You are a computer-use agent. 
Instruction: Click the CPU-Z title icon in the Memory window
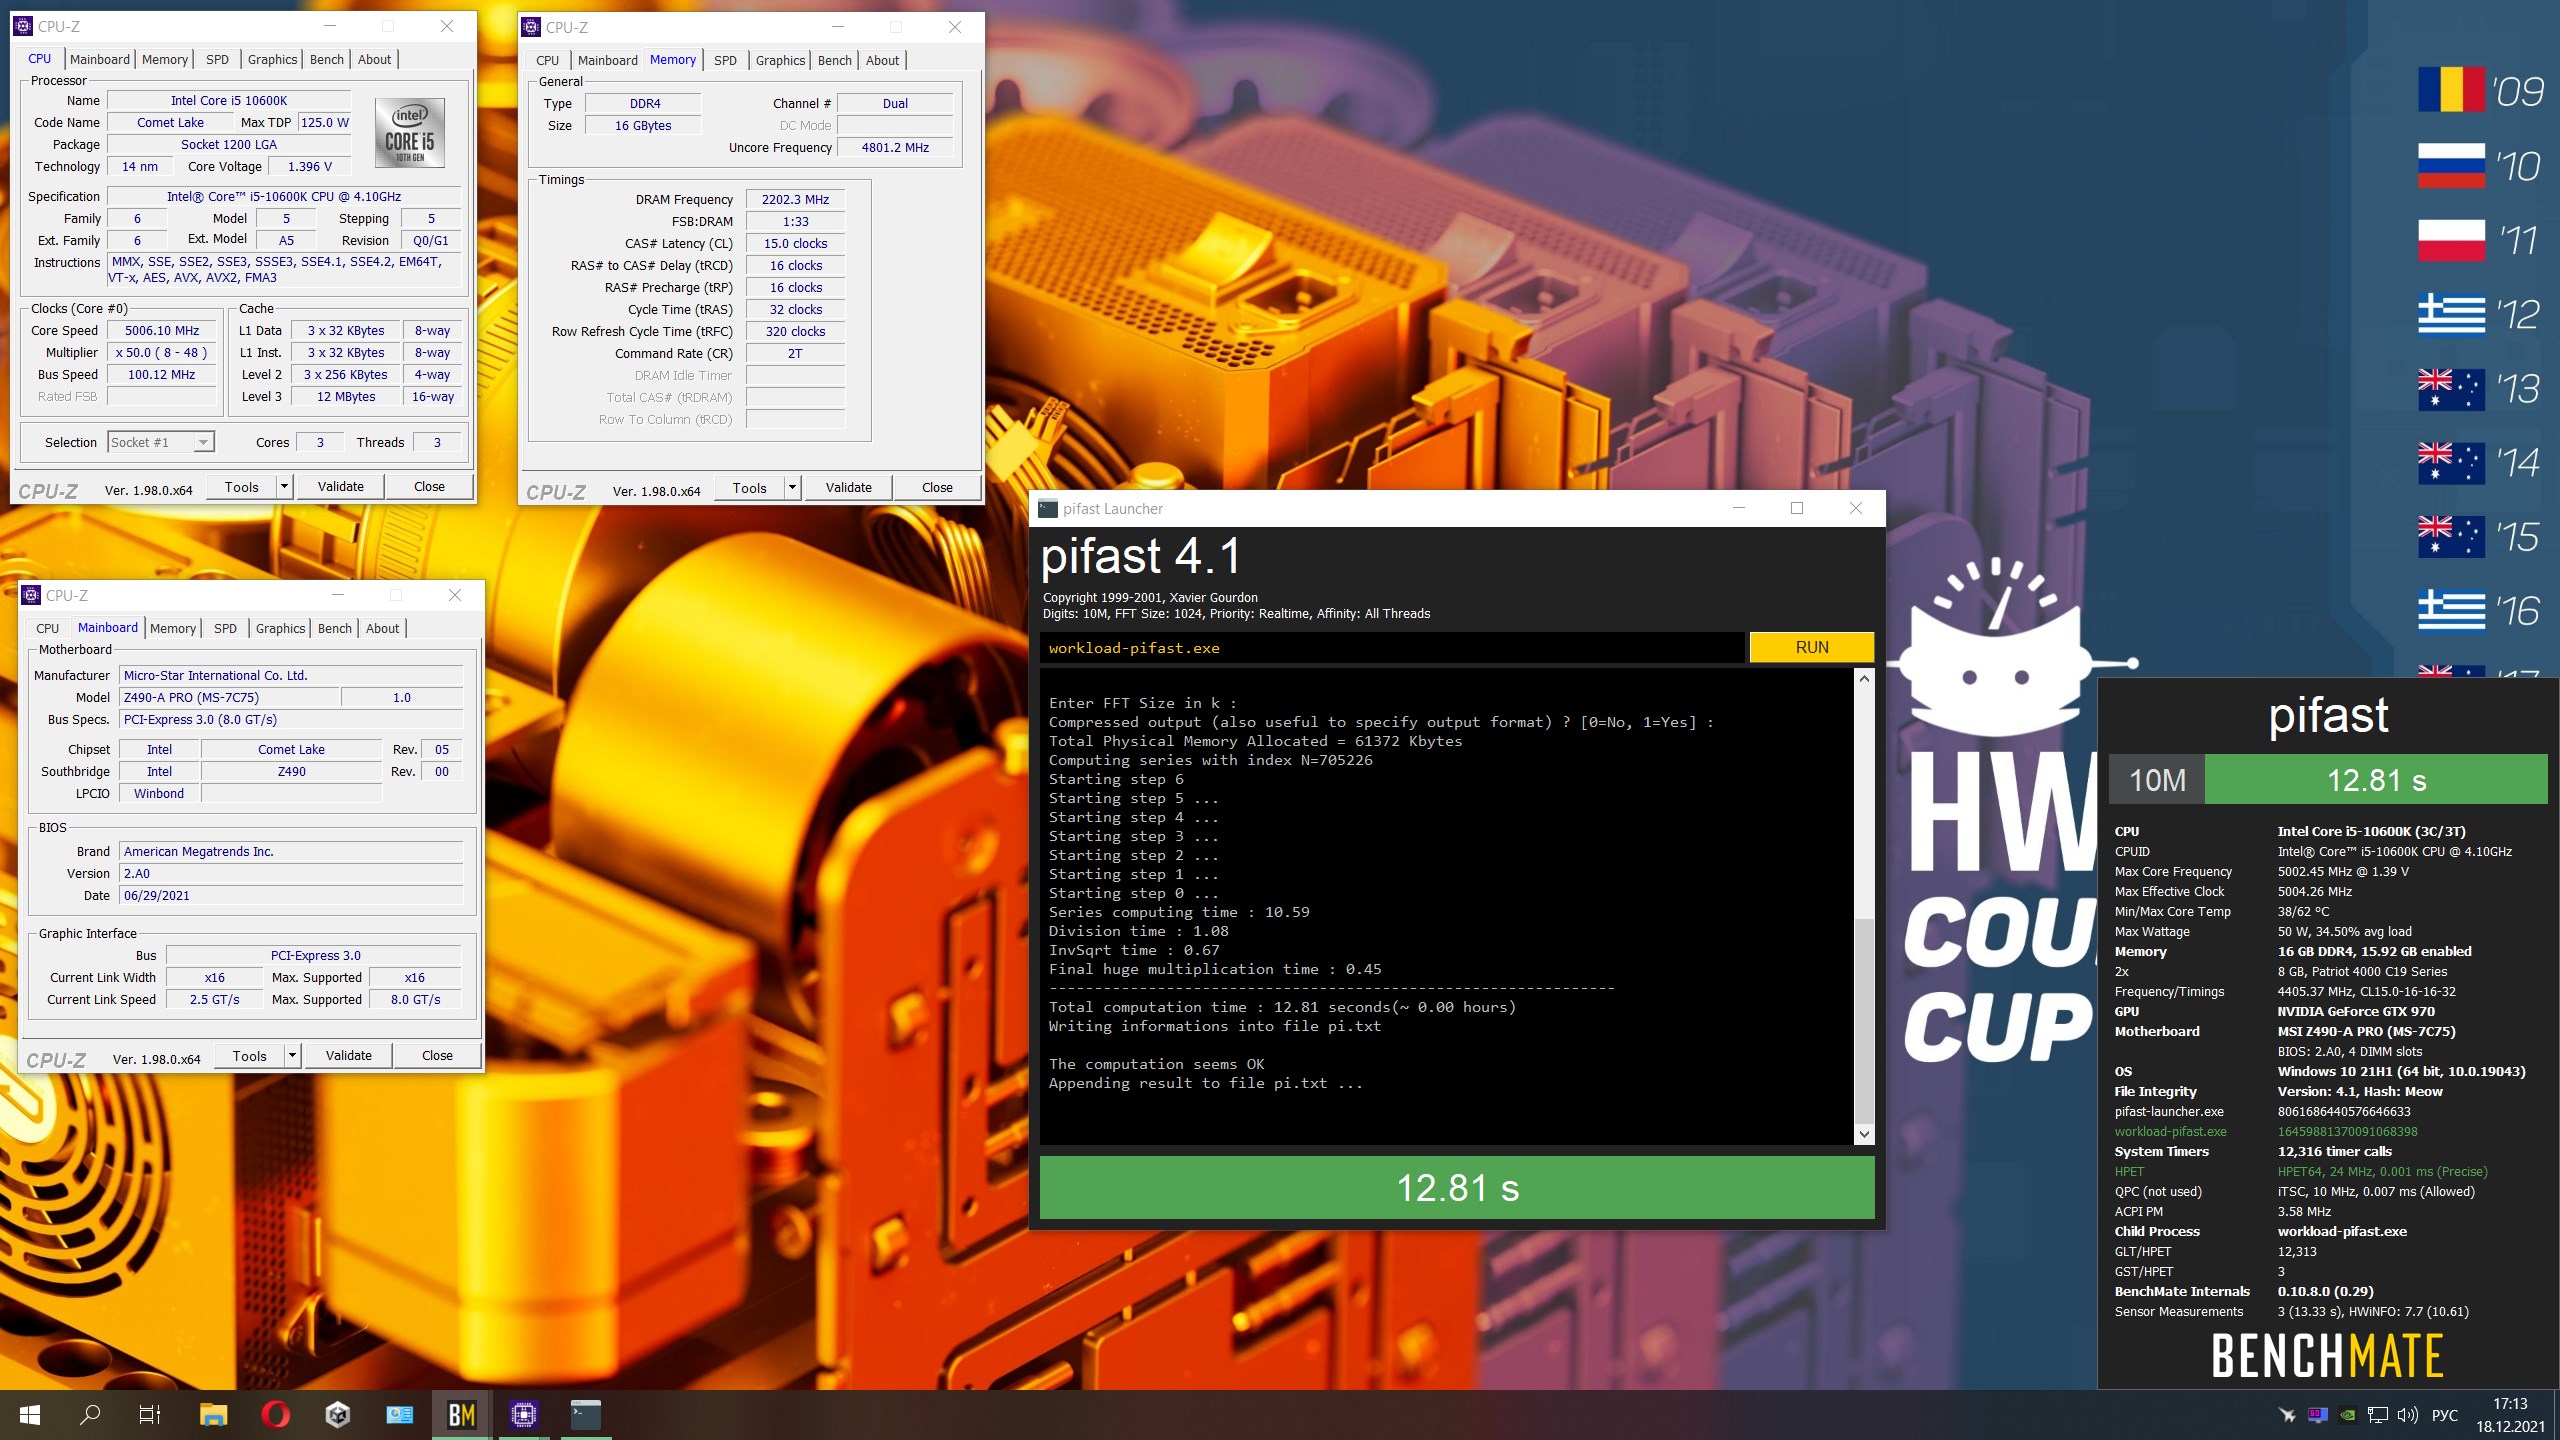point(531,27)
